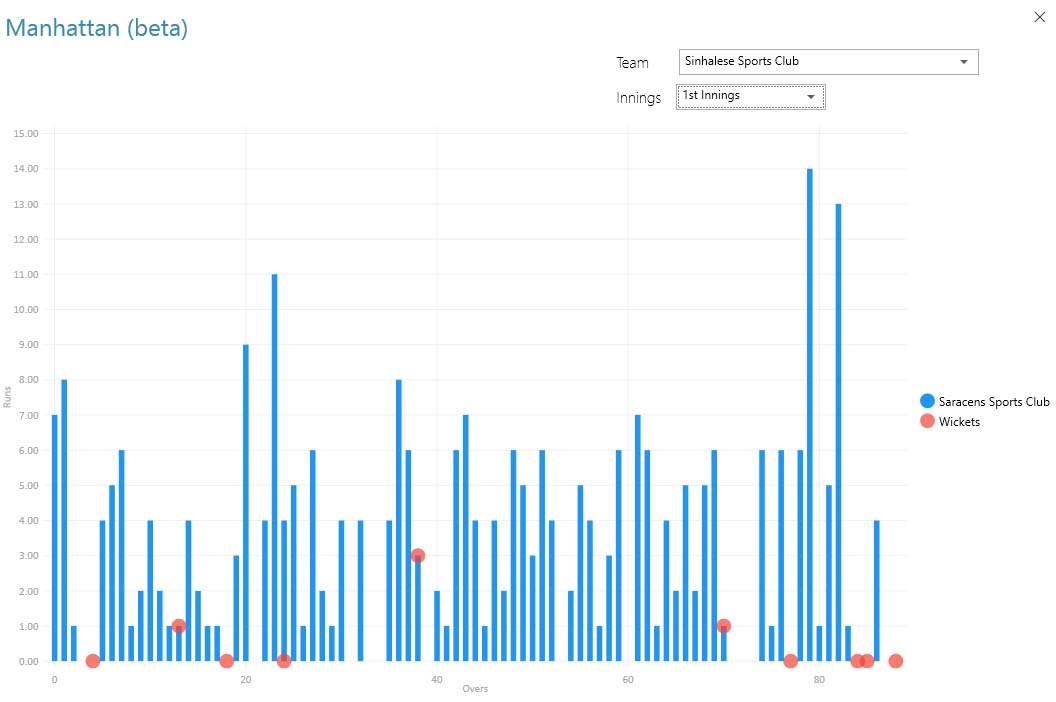Click the first wicket marker near over 4

point(93,661)
